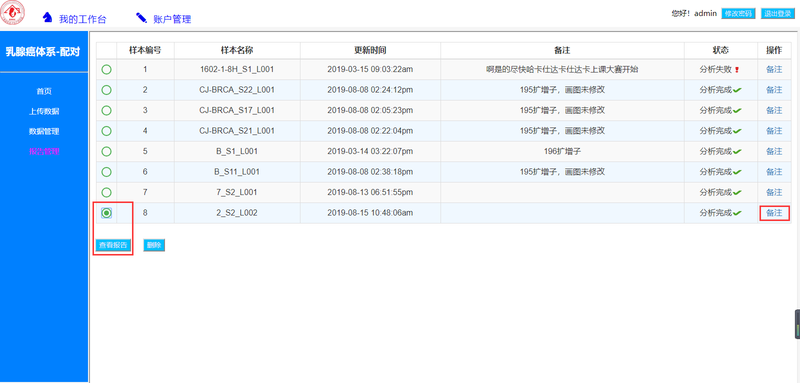Select the radio button for sample 1602-1-8H_S1_L001
The height and width of the screenshot is (383, 800).
coord(106,69)
